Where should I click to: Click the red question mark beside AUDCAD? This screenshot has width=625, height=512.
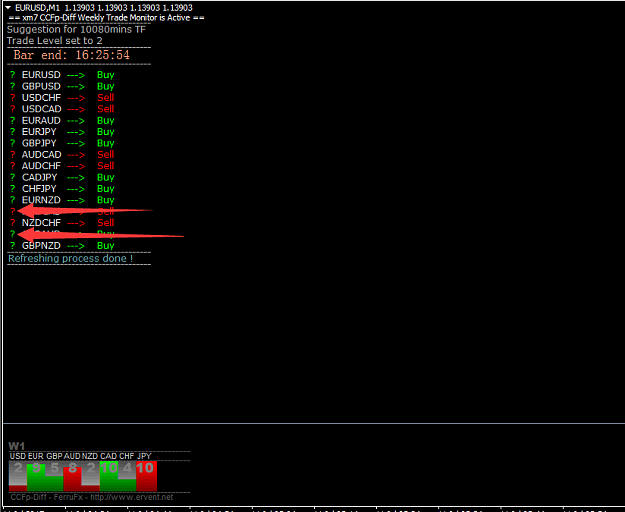[13, 155]
